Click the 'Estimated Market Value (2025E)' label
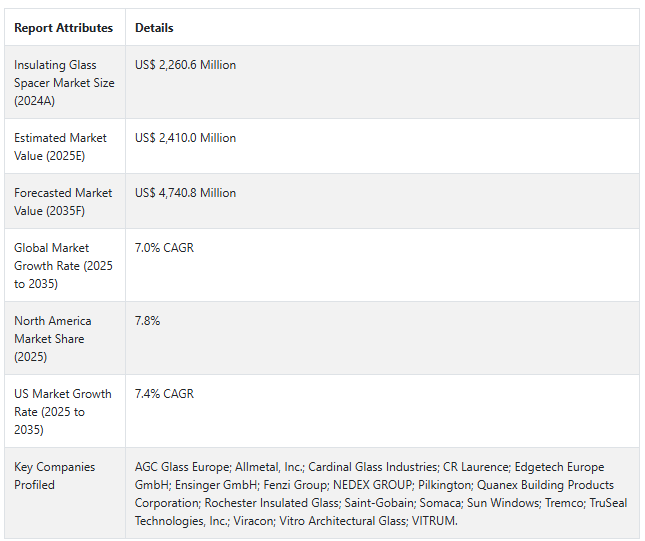This screenshot has width=645, height=541. click(x=62, y=147)
